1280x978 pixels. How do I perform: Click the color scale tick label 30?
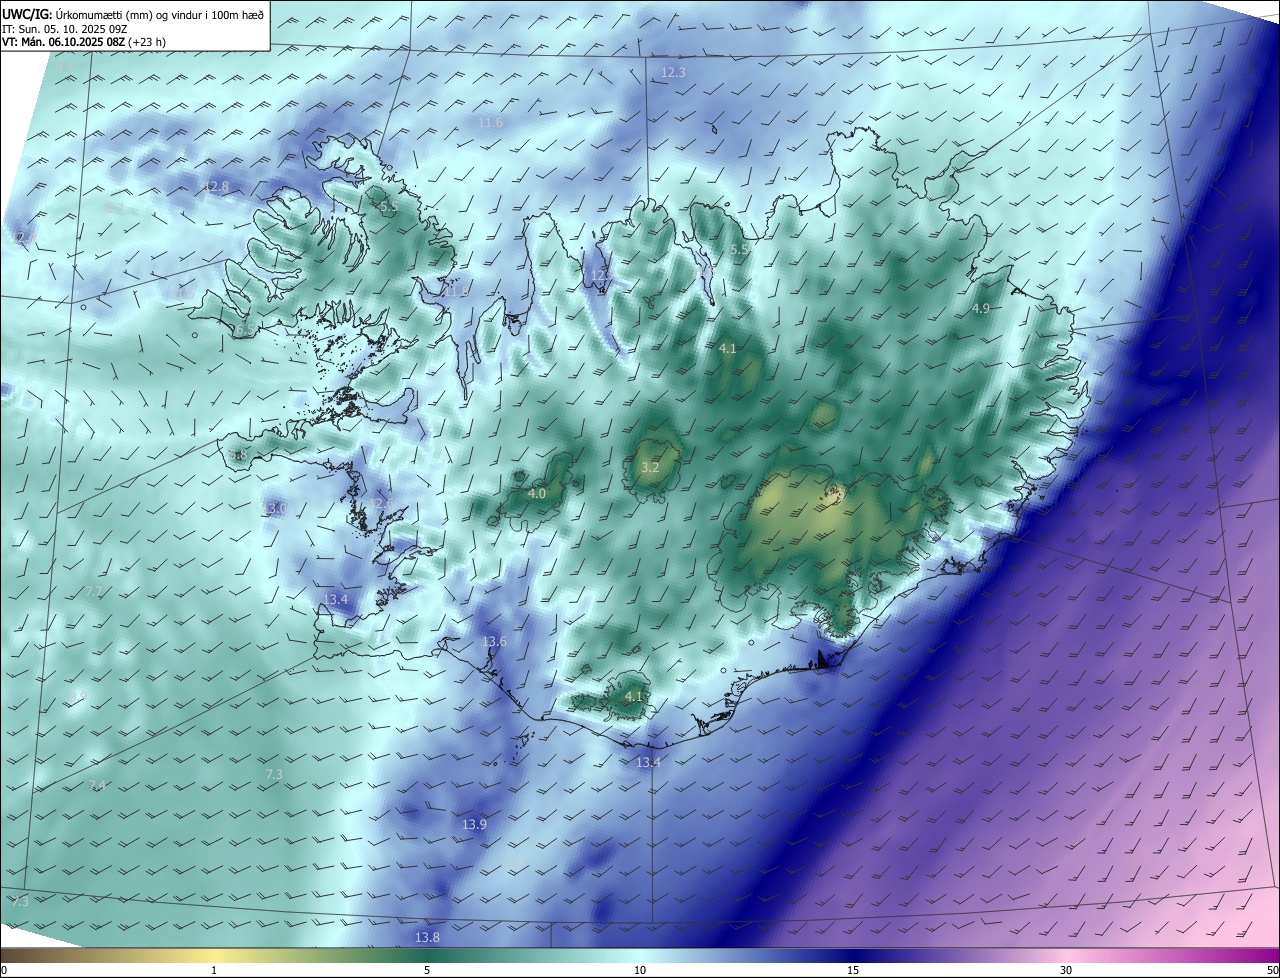click(1066, 970)
